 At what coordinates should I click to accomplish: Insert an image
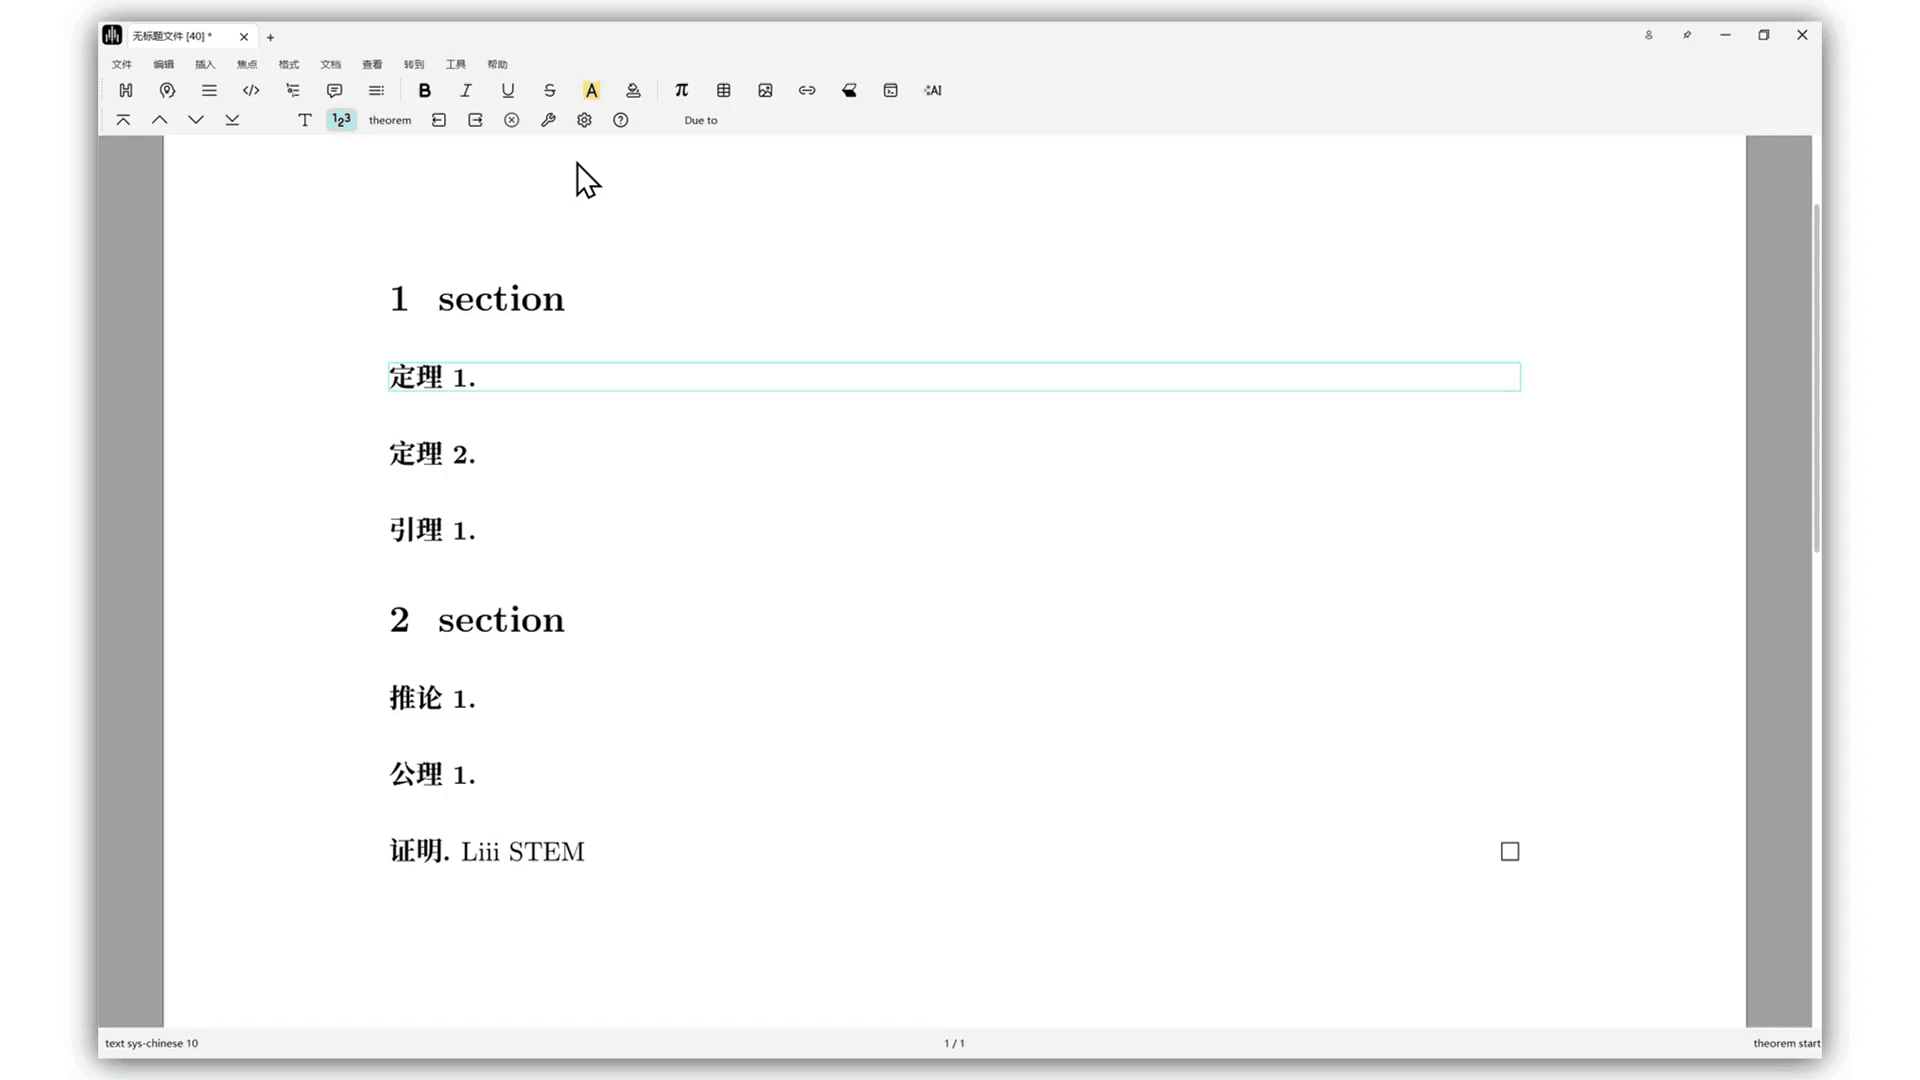(x=765, y=90)
